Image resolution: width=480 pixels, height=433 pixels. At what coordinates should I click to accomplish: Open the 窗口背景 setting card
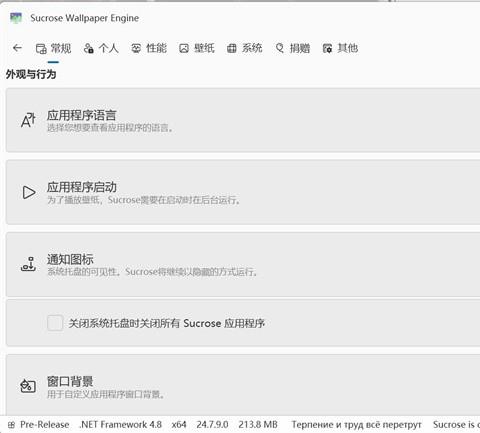pyautogui.click(x=243, y=386)
